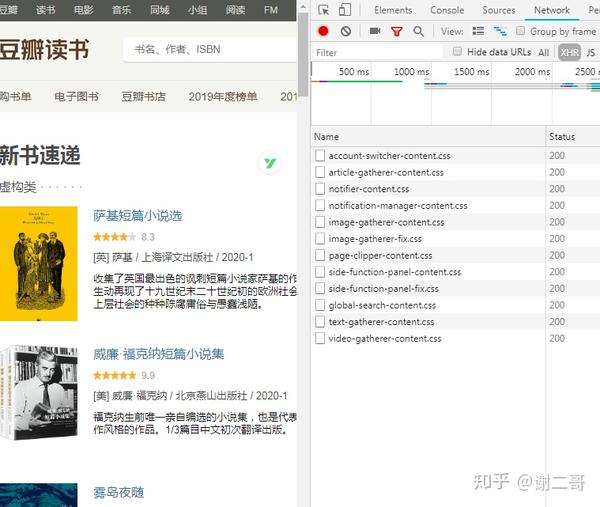
Task: Open the 电子图书 link
Action: pyautogui.click(x=77, y=96)
